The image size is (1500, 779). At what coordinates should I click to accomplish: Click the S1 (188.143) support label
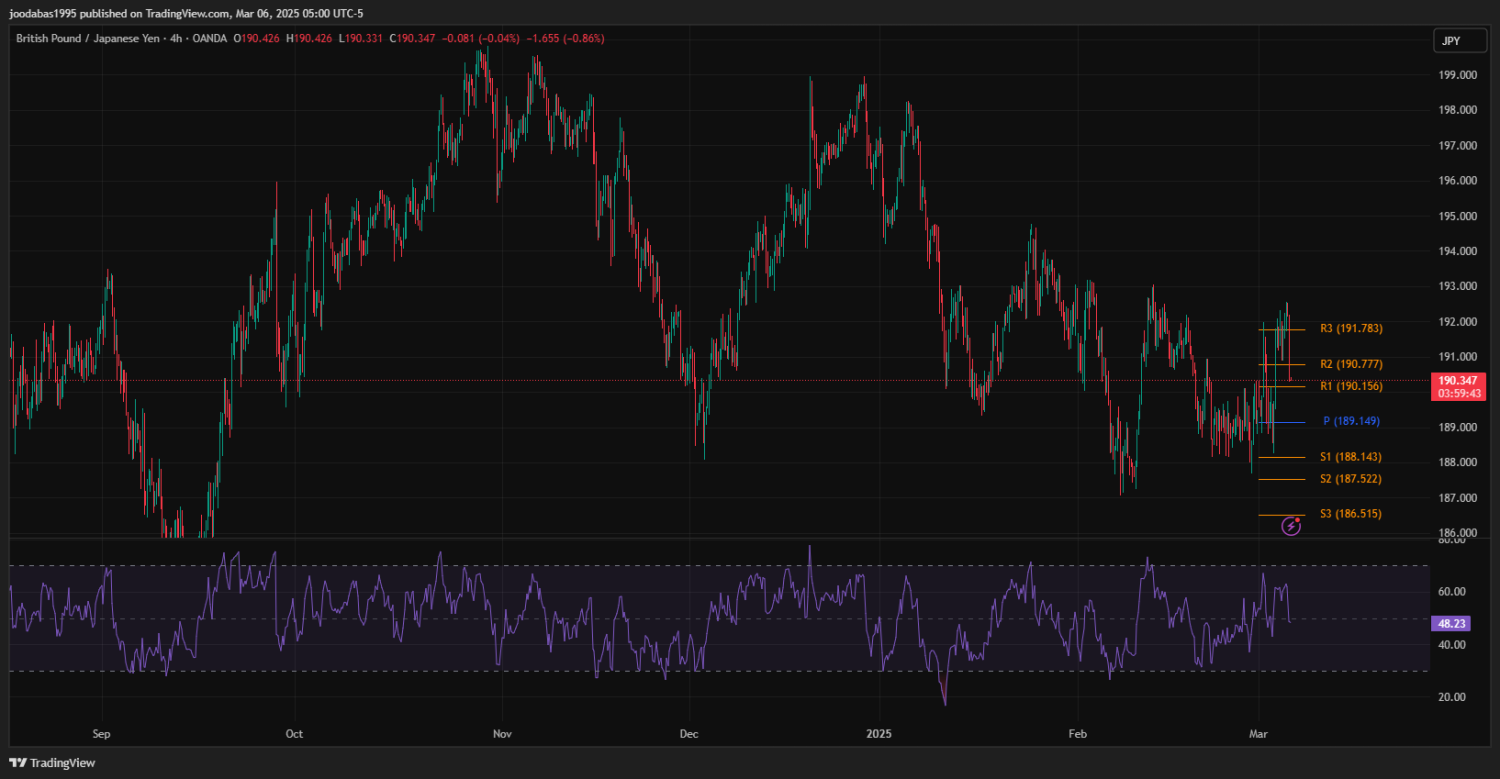click(x=1351, y=457)
